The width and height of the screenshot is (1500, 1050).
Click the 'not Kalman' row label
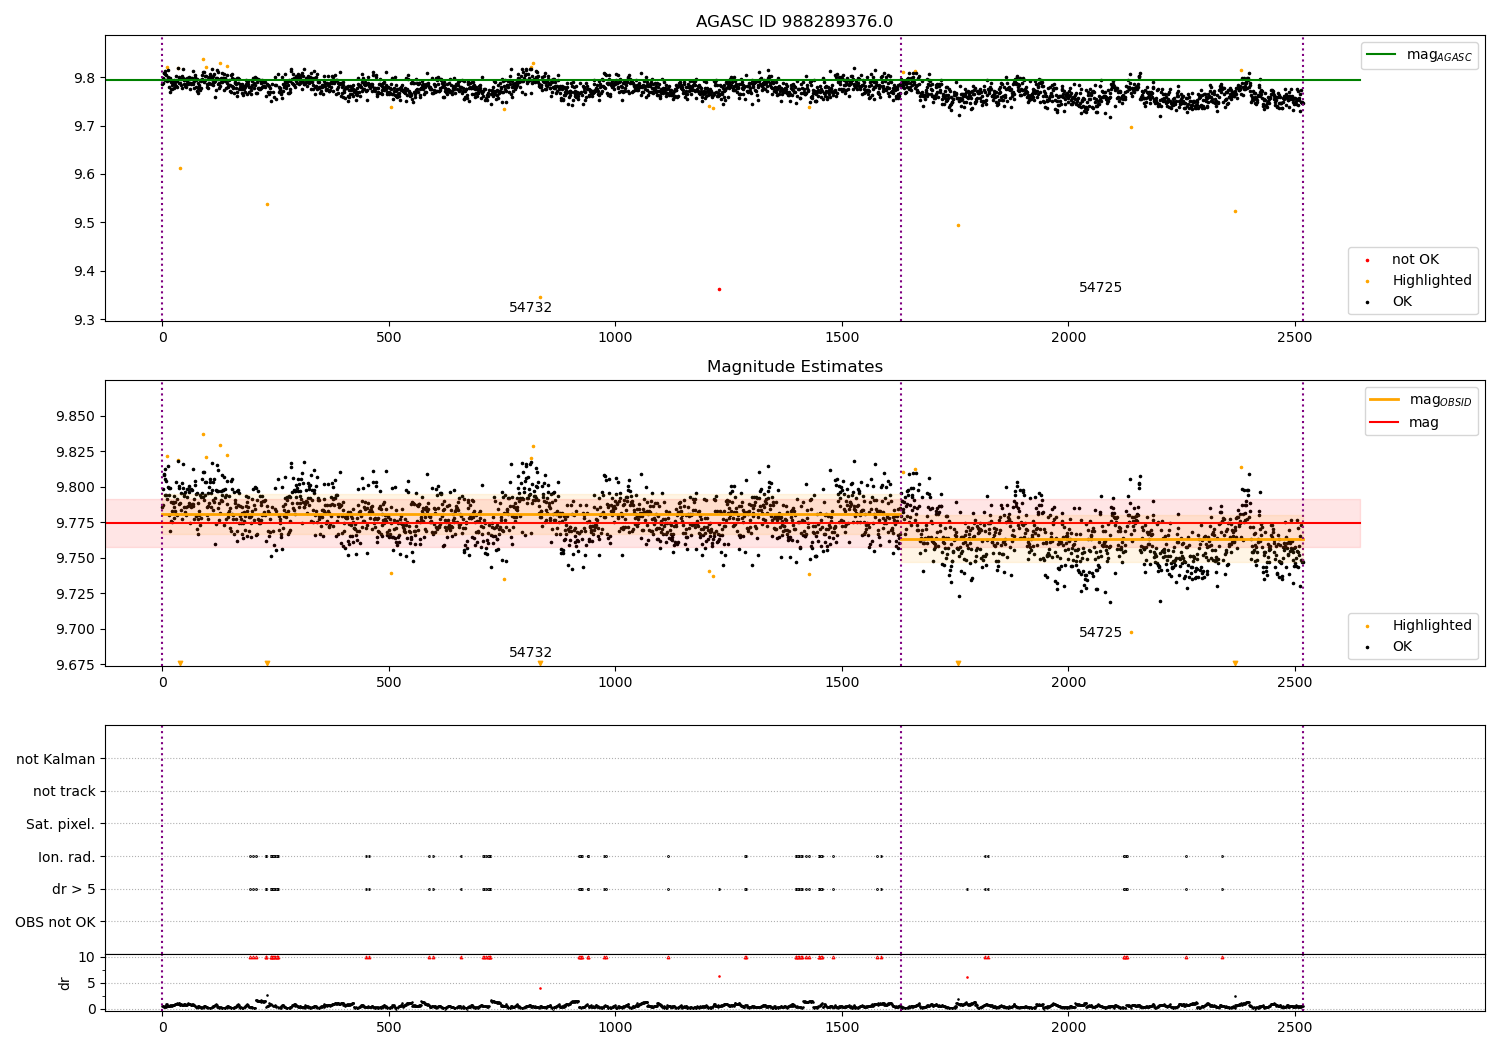[56, 759]
